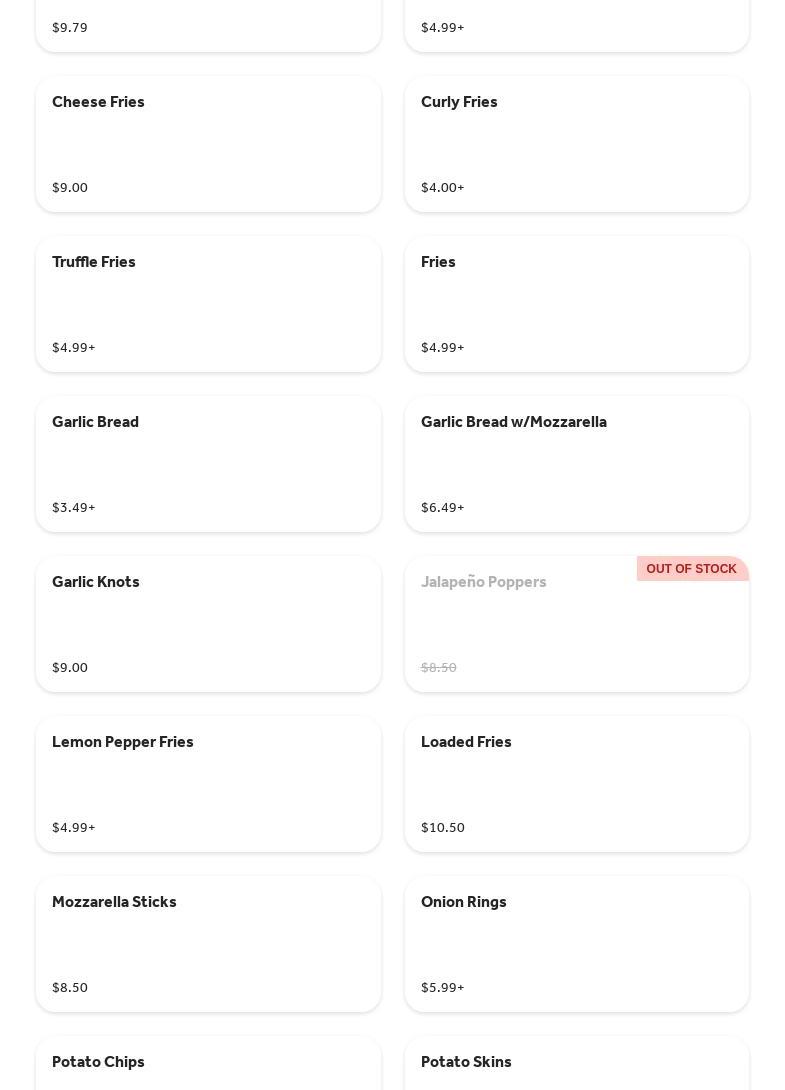The height and width of the screenshot is (1090, 785).
Task: Open the Cheese Fries menu item
Action: [x=208, y=144]
